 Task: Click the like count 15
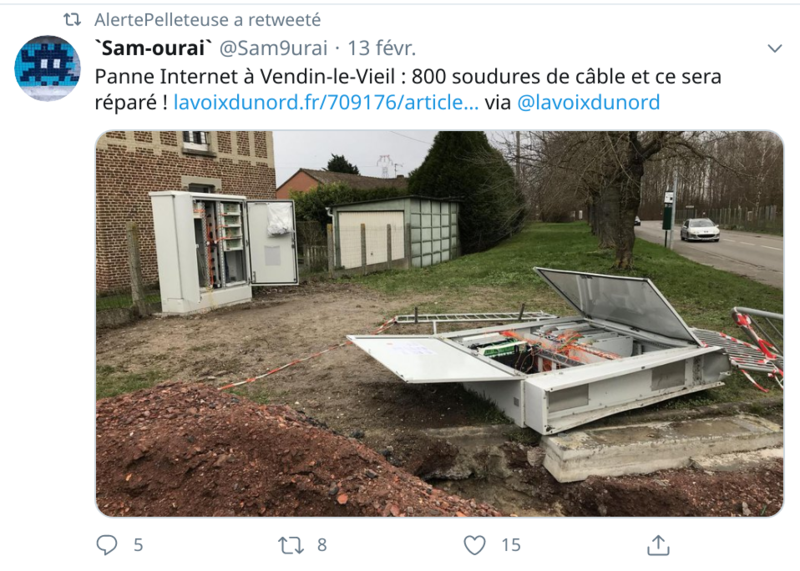point(511,545)
